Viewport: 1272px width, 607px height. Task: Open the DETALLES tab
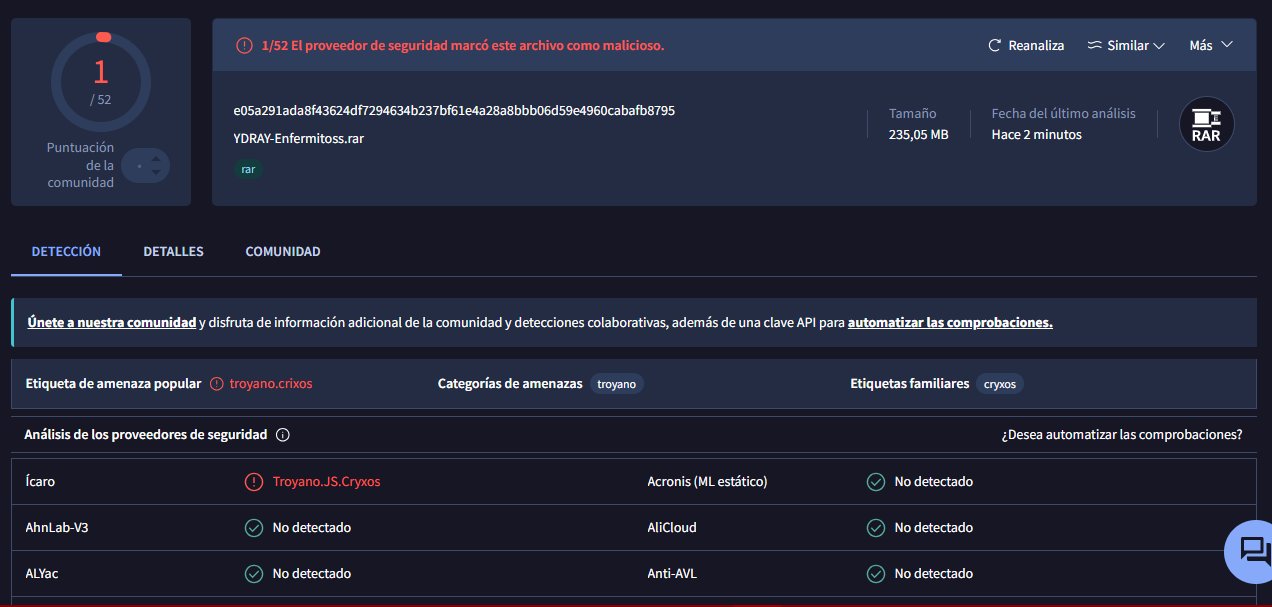173,252
